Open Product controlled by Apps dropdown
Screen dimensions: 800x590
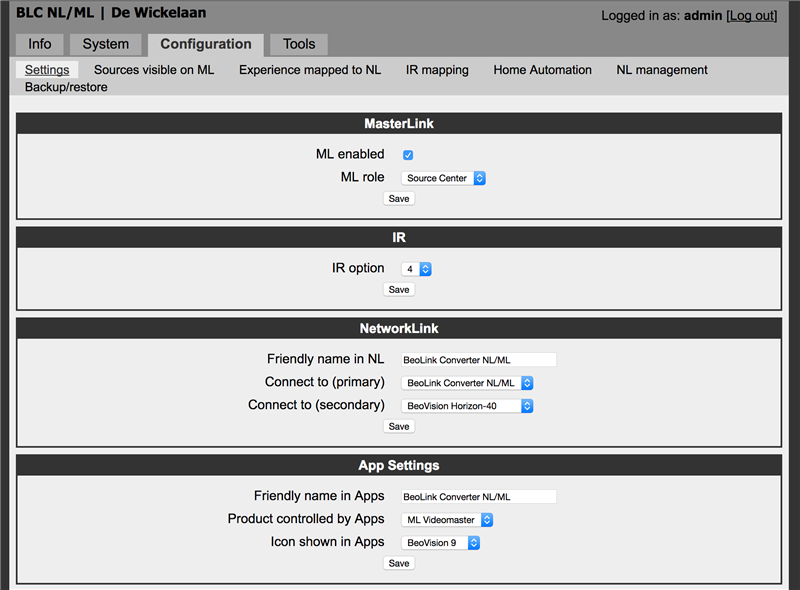[447, 520]
